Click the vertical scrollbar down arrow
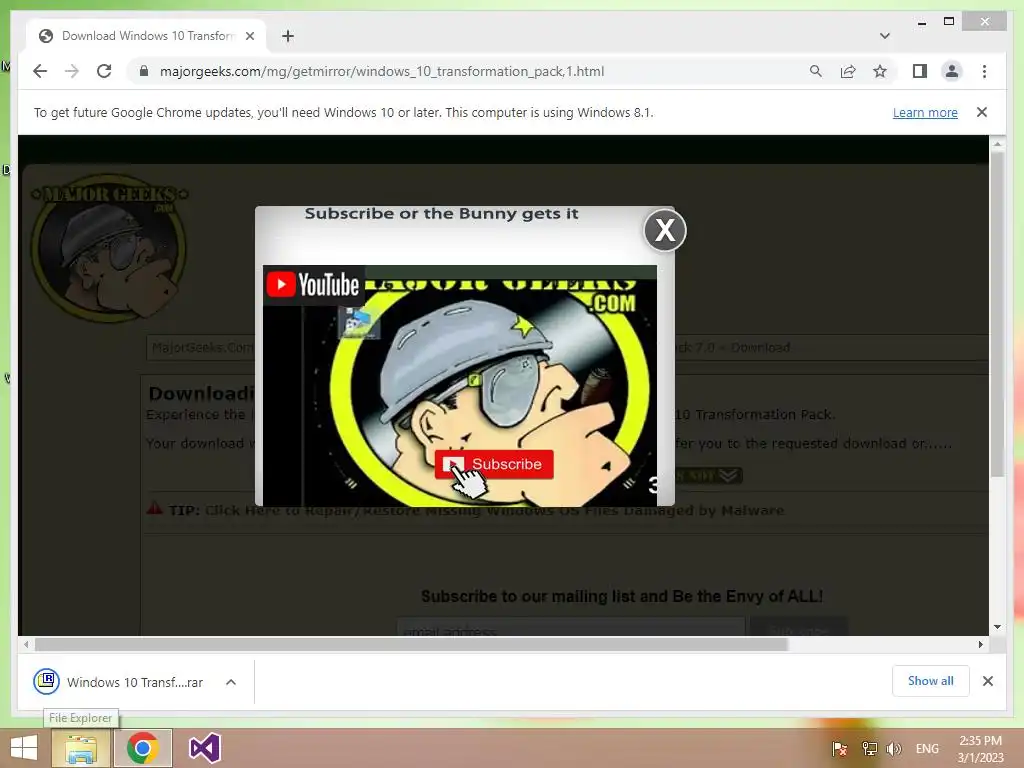The image size is (1024, 768). (997, 627)
